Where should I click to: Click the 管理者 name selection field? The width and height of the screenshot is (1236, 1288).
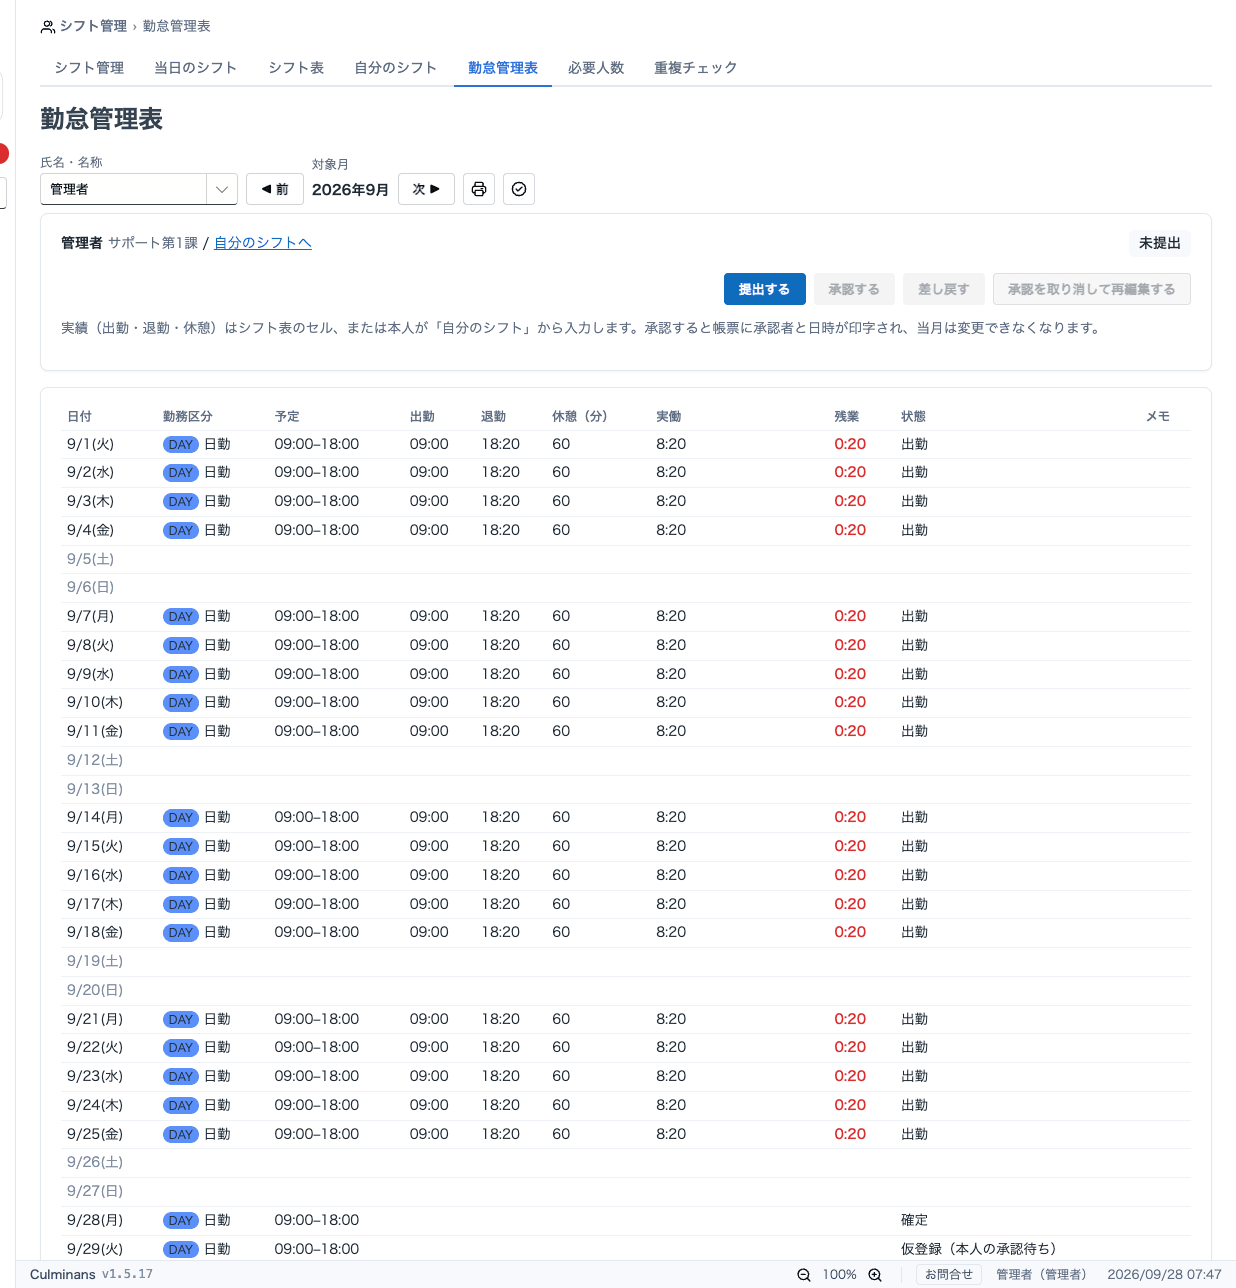[x=124, y=189]
